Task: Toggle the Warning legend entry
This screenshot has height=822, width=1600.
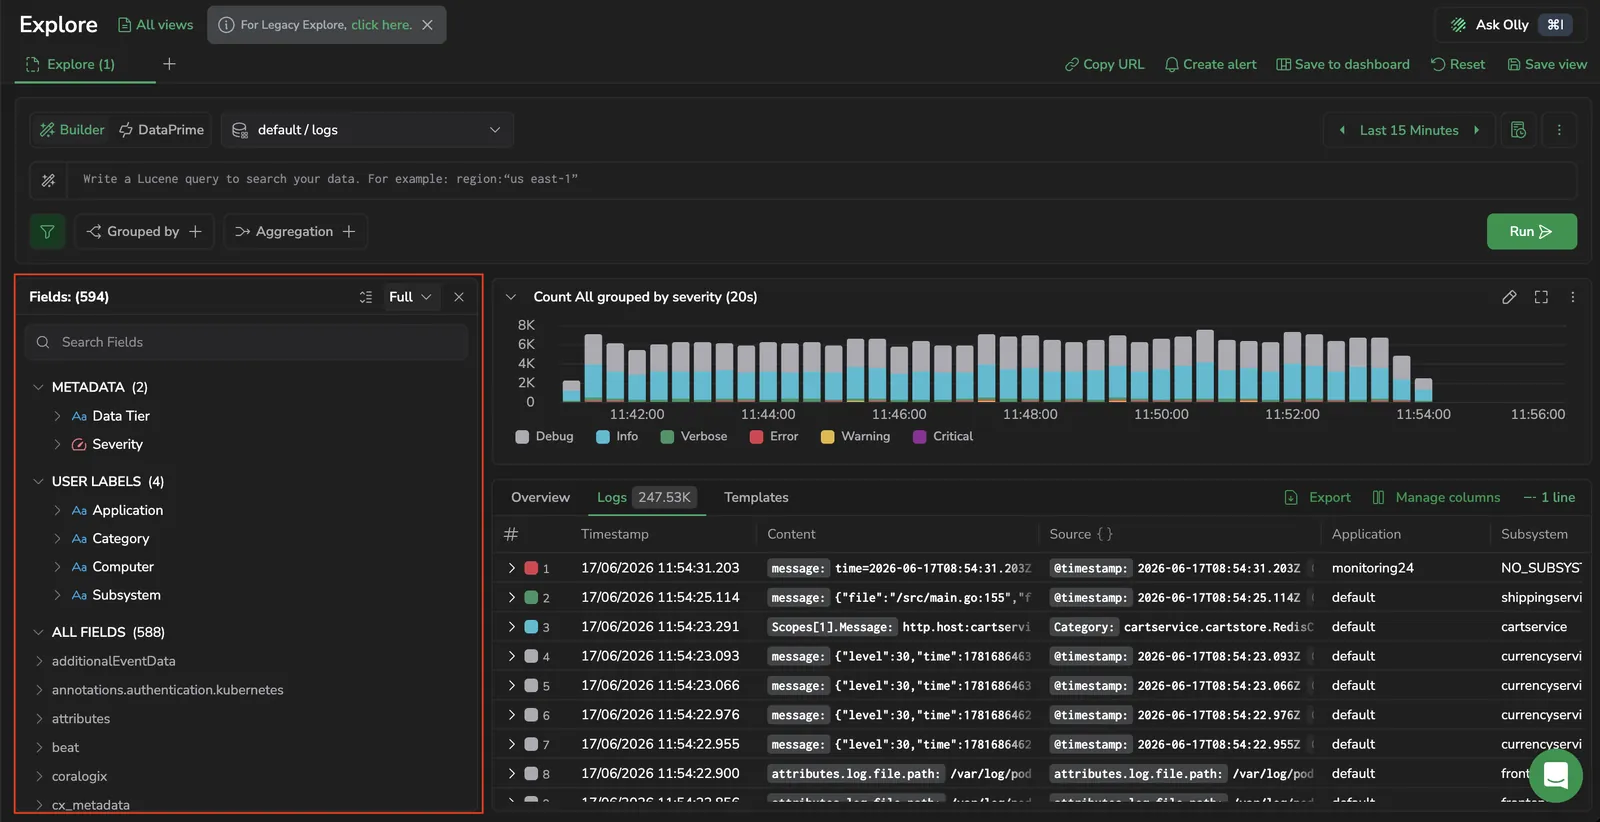Action: coord(855,437)
